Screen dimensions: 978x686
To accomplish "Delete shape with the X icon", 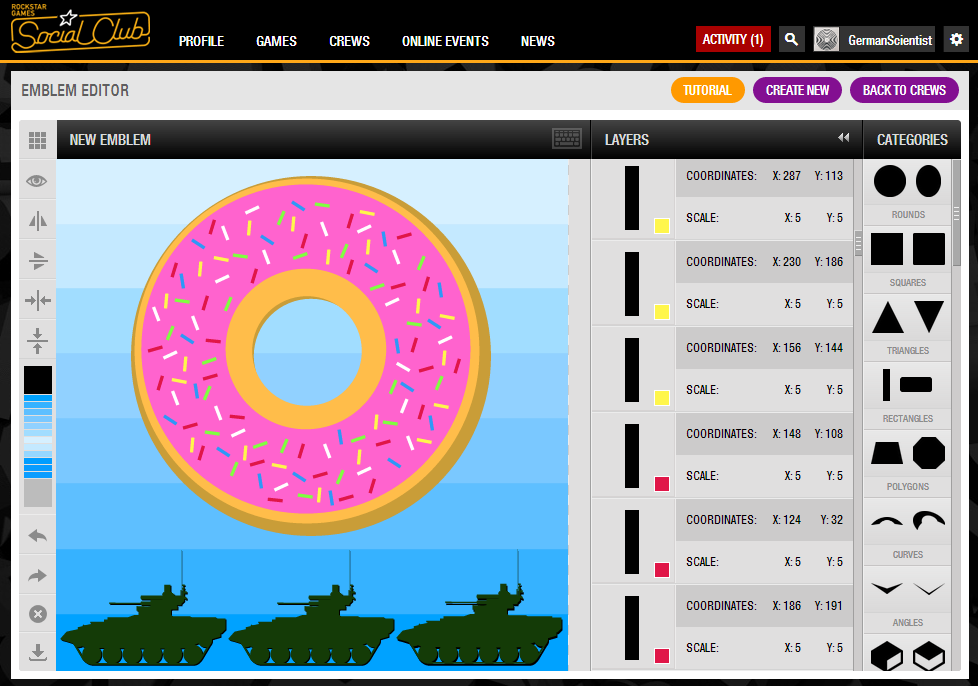I will tap(38, 614).
